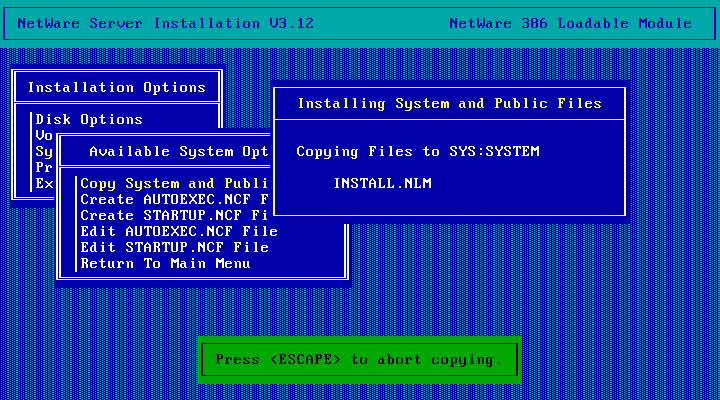The image size is (720, 400).
Task: Select Disk Options in Installation Options menu
Action: tap(89, 119)
